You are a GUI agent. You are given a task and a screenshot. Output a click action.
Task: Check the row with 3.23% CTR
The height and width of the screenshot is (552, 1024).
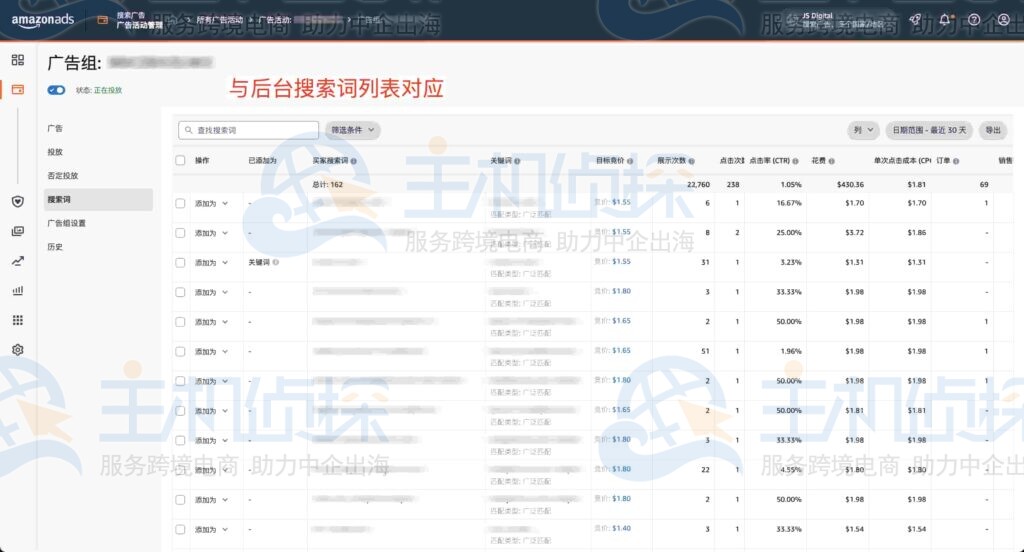pos(180,263)
